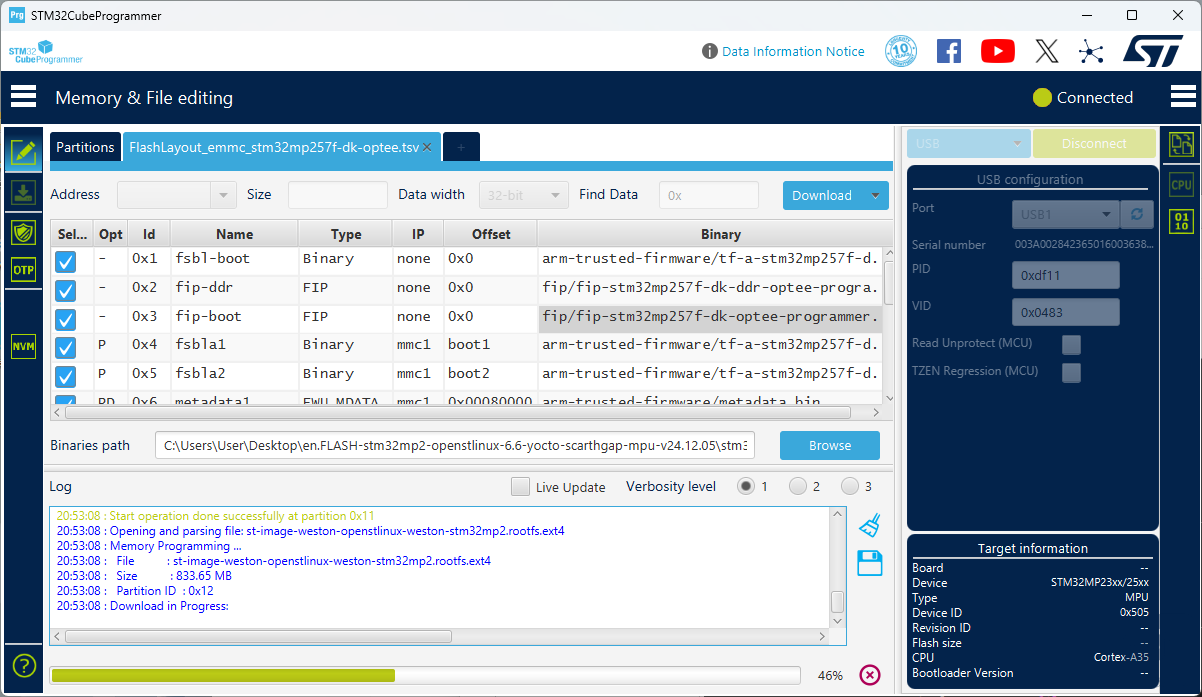Click the log horizontal scrollbar
Screen dimensions: 1202x697
(x=258, y=636)
